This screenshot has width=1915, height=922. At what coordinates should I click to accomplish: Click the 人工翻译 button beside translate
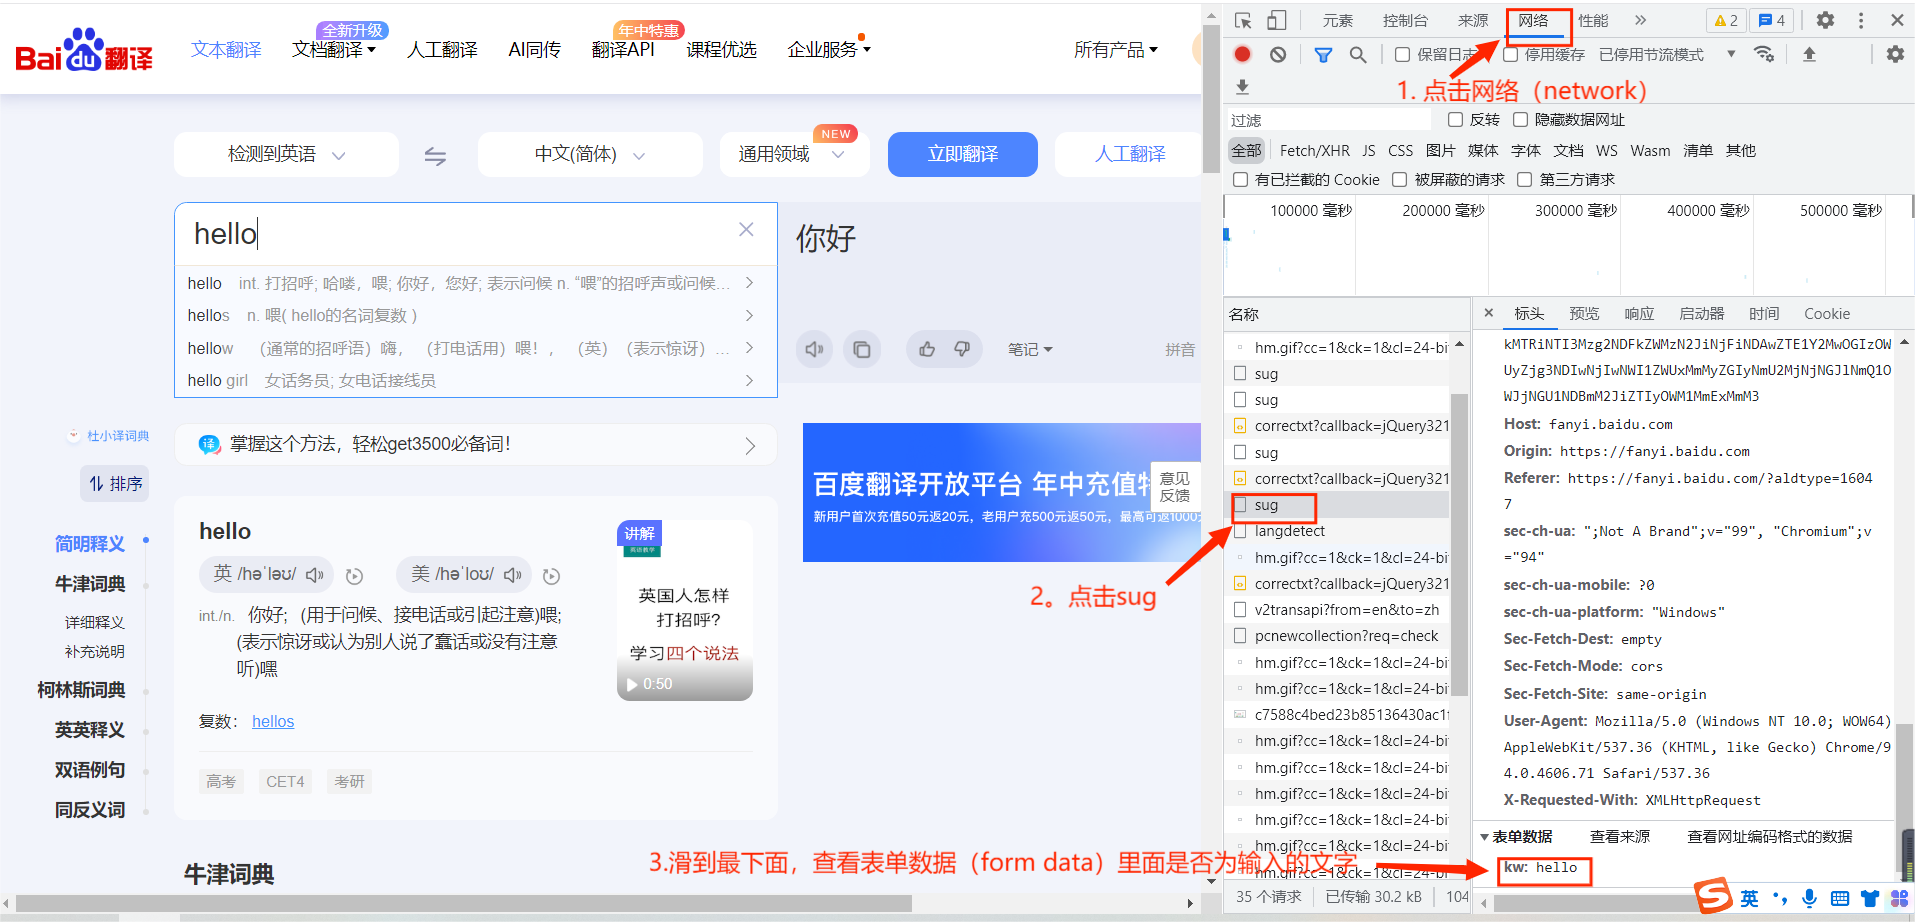click(1130, 154)
